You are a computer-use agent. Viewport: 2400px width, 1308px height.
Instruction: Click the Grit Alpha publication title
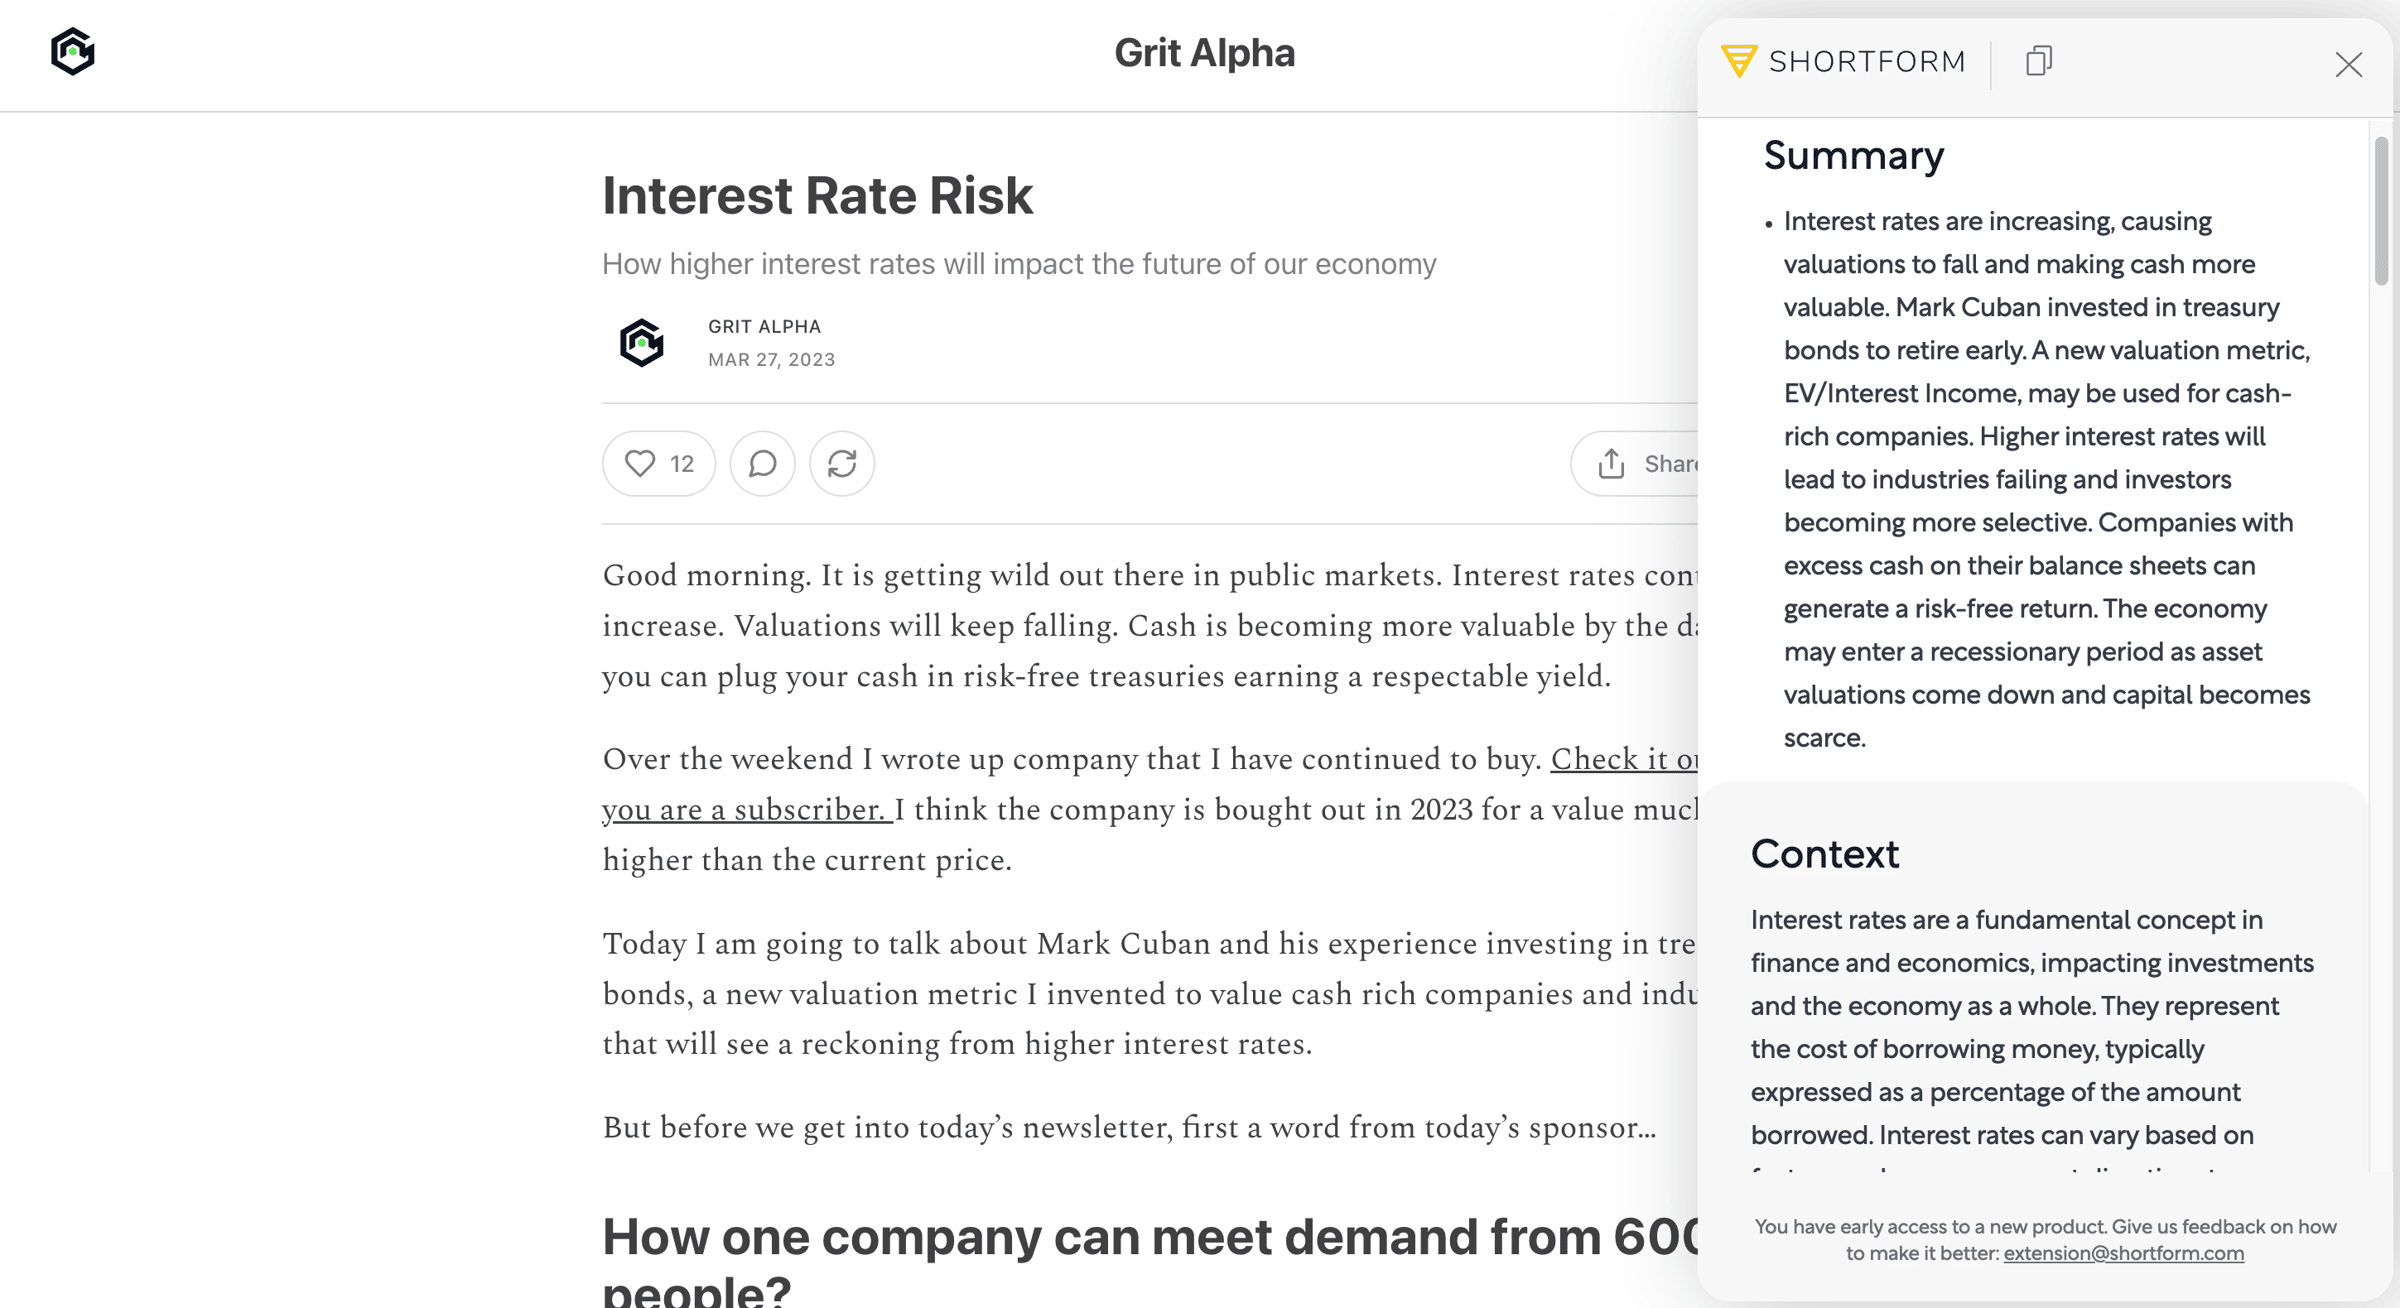[x=1204, y=53]
